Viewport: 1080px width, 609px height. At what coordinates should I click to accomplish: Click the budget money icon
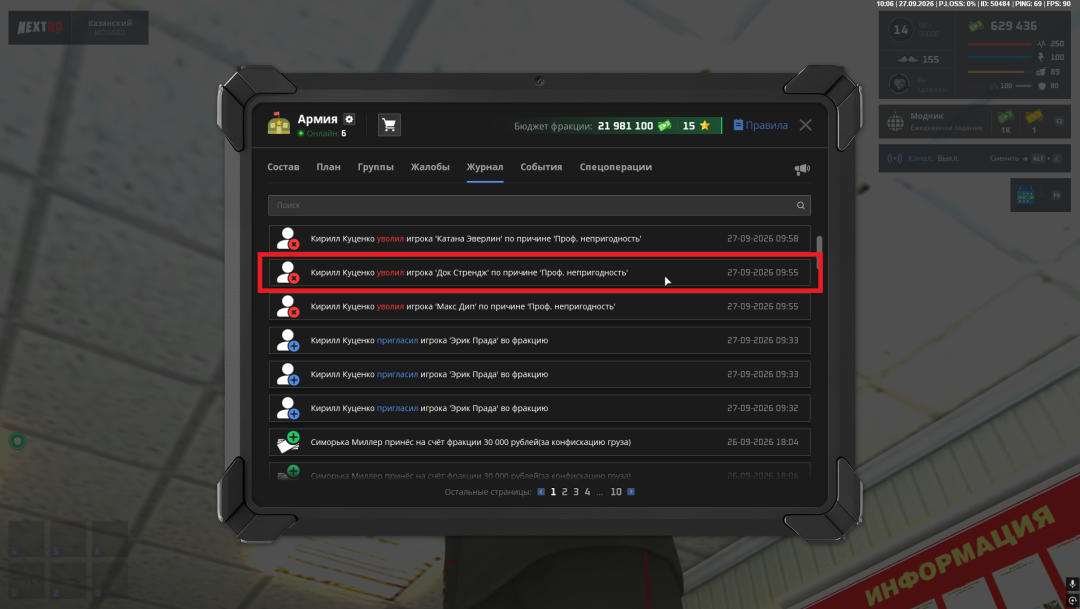click(665, 125)
